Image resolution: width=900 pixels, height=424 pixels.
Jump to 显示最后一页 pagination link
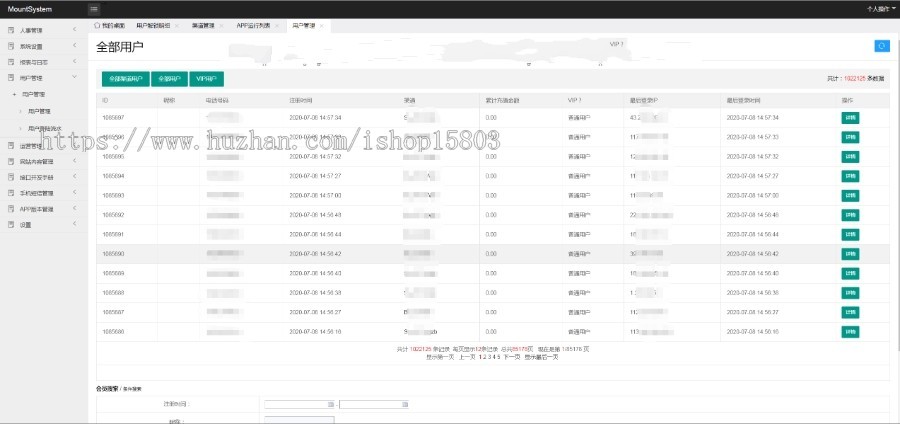coord(541,357)
